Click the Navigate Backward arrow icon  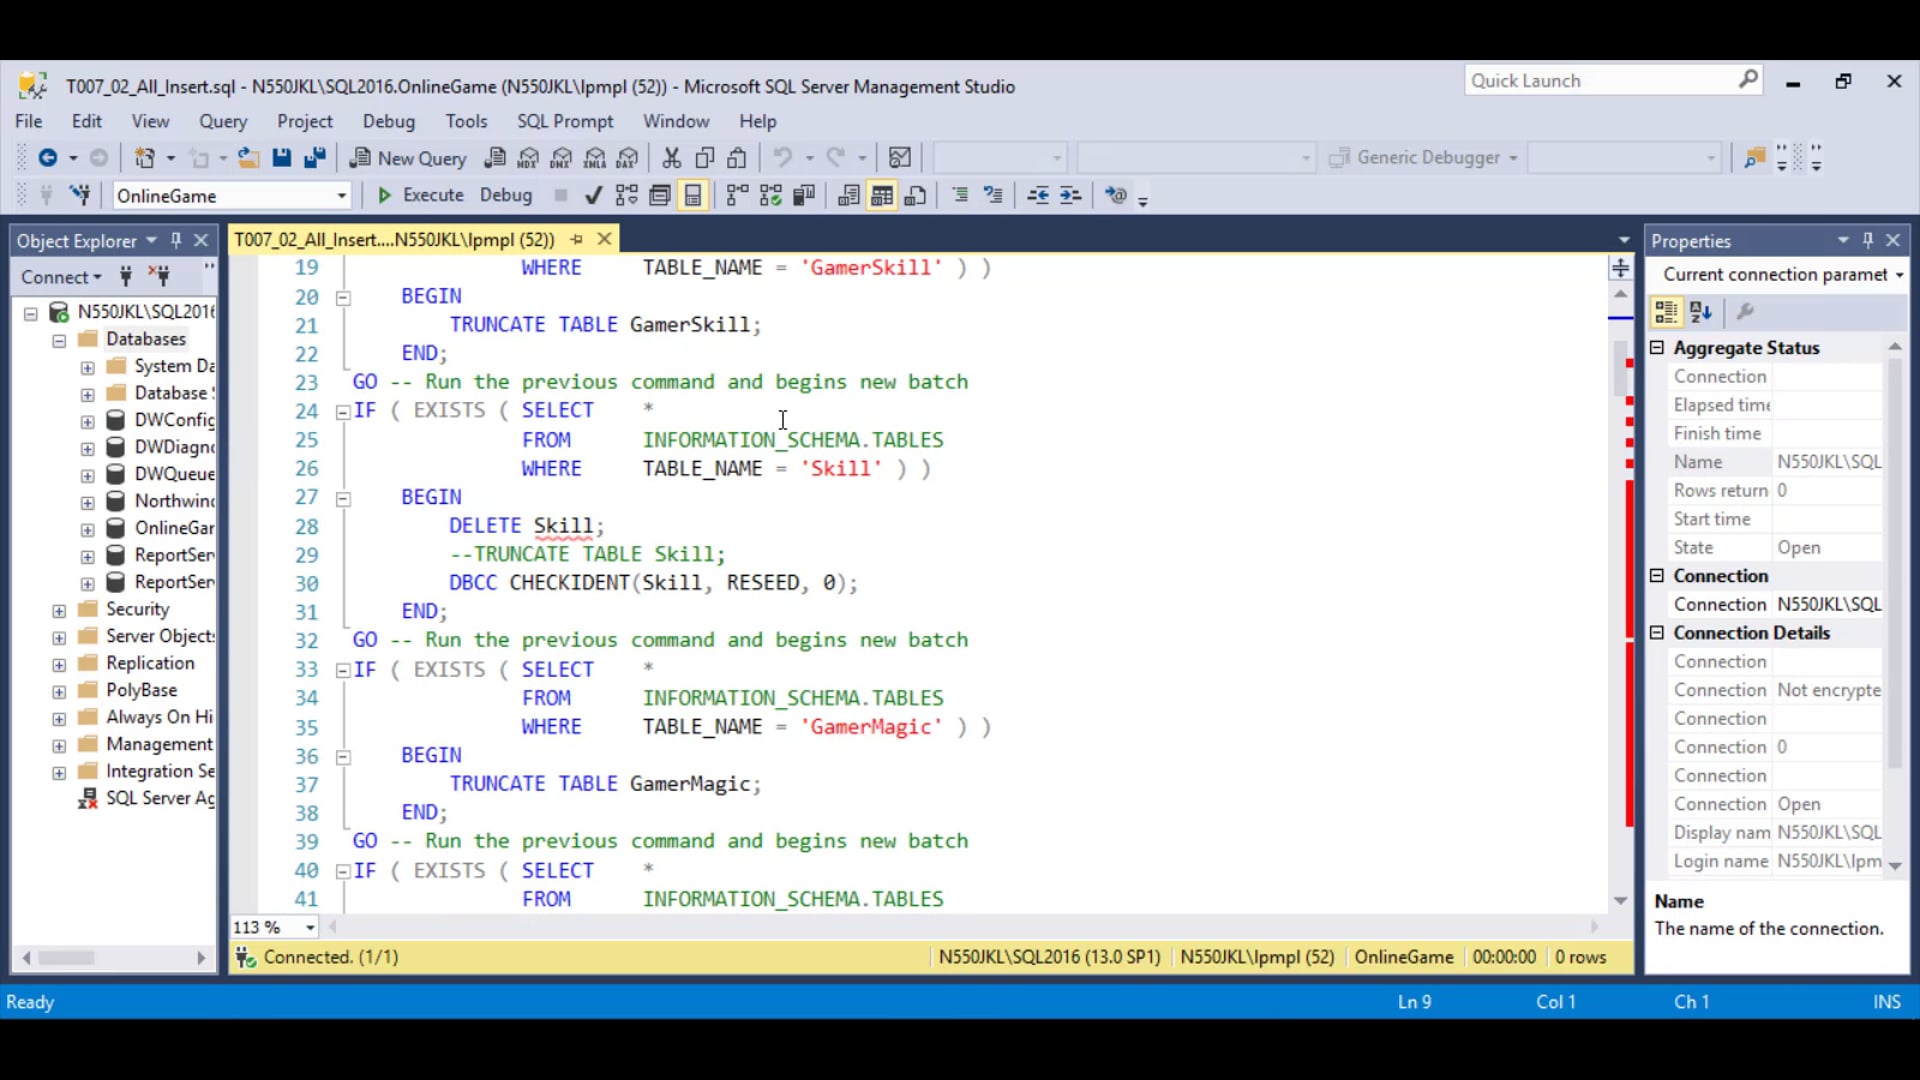pyautogui.click(x=47, y=158)
